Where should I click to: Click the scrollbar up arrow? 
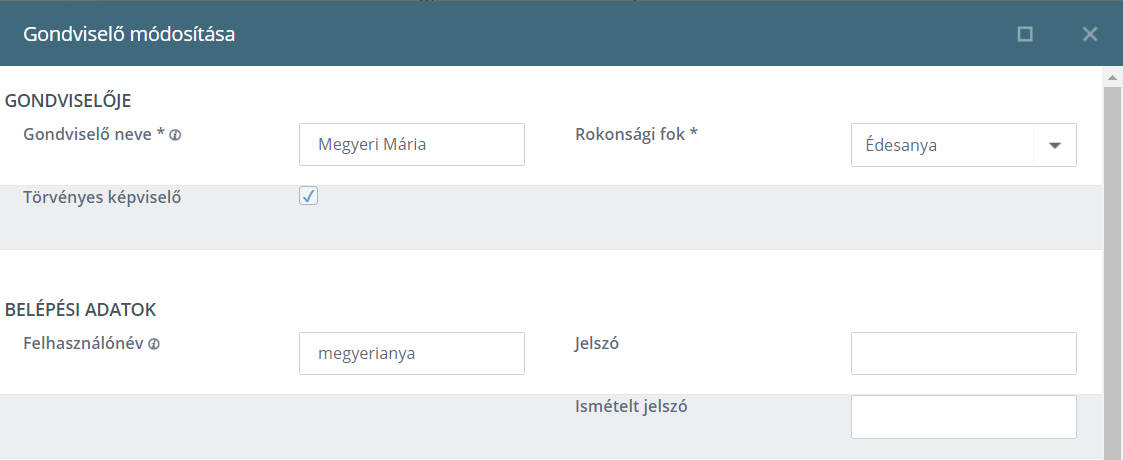pos(1112,77)
